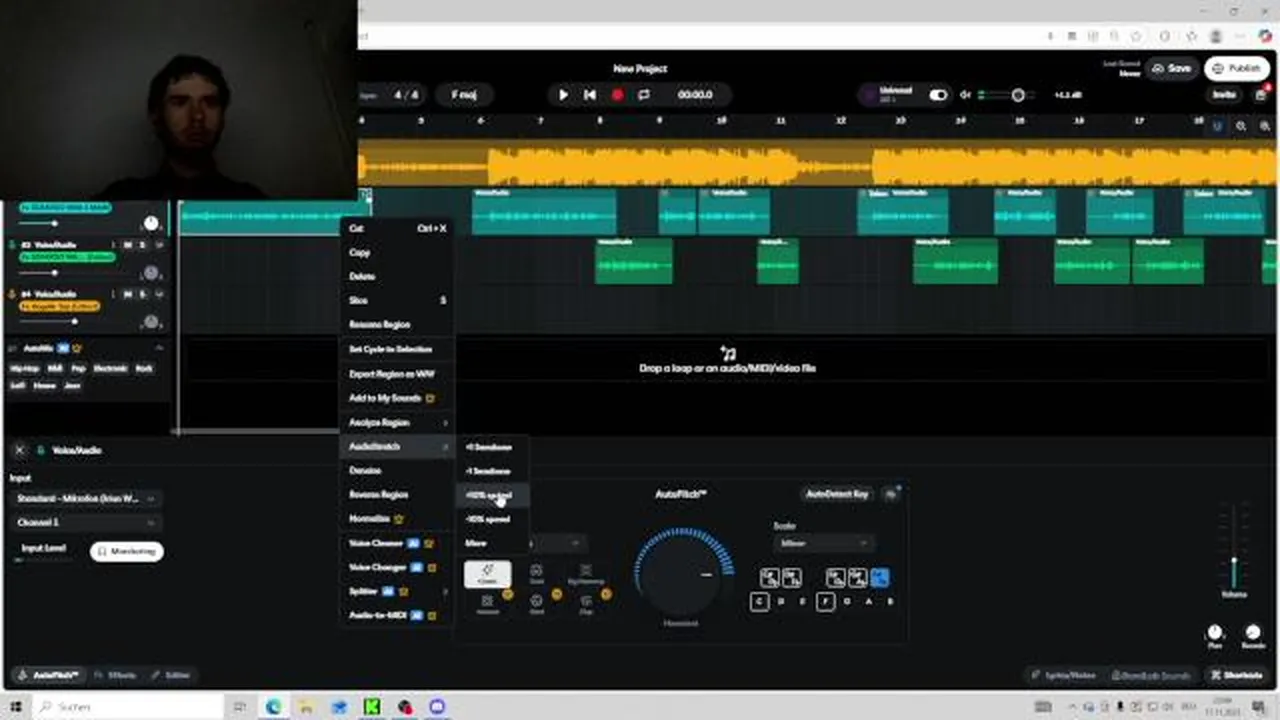Click the Publish button

pos(1236,68)
